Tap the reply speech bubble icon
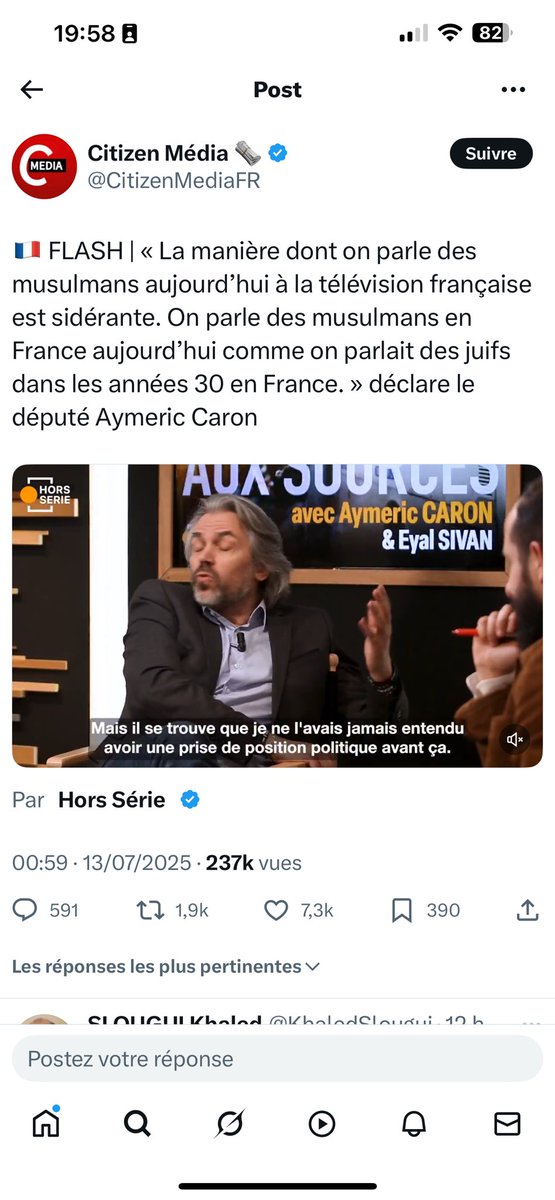555x1200 pixels. click(x=24, y=910)
